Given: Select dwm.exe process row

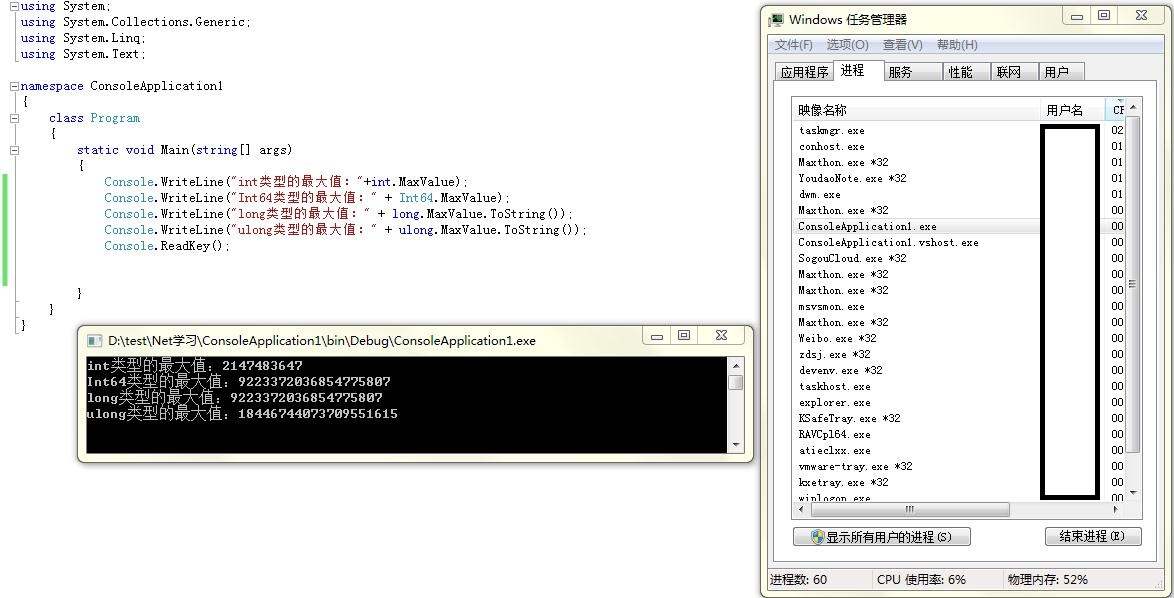Looking at the screenshot, I should pyautogui.click(x=959, y=195).
